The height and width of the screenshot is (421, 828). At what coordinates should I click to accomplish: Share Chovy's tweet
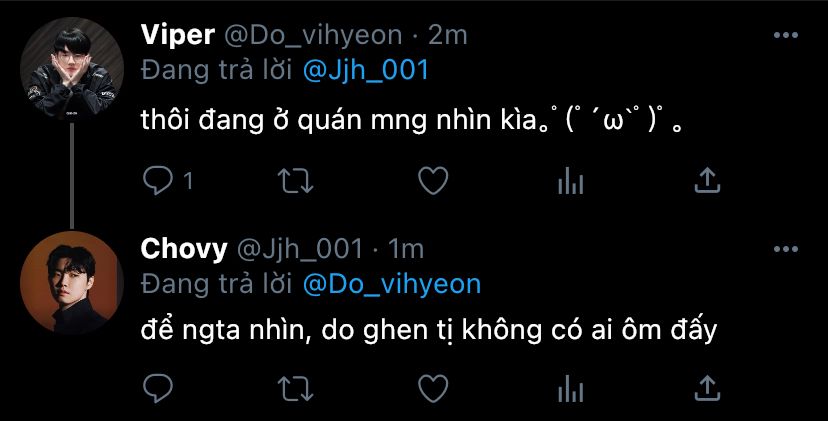(707, 388)
